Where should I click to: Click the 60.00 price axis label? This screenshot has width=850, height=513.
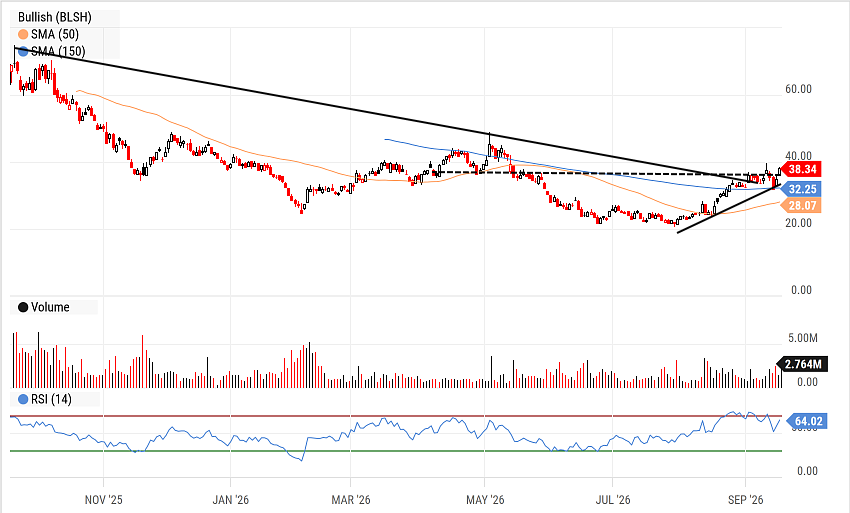pyautogui.click(x=799, y=89)
